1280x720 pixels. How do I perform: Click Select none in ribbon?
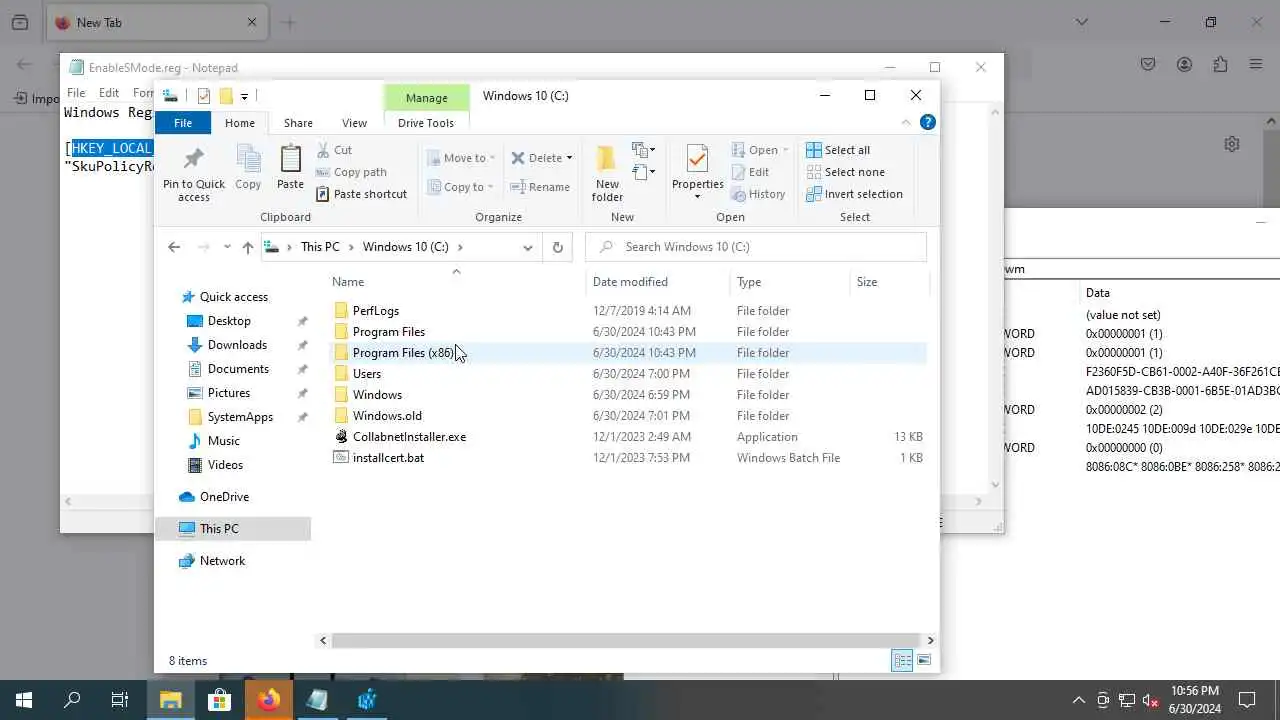tap(845, 172)
